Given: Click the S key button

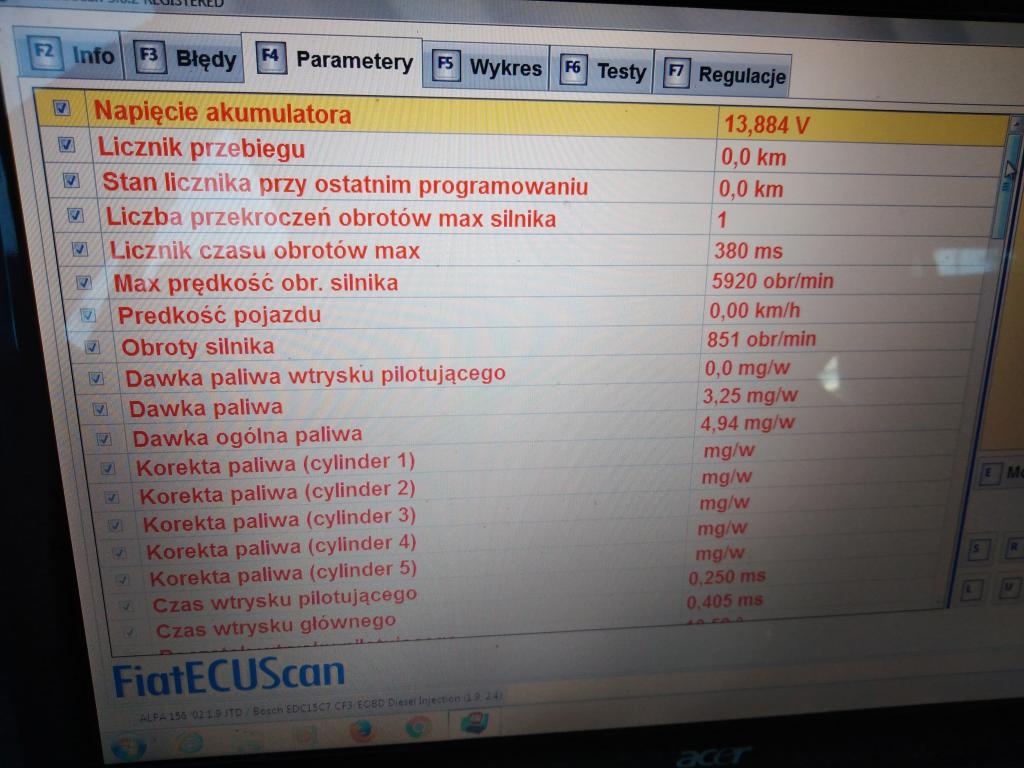Looking at the screenshot, I should tap(978, 550).
